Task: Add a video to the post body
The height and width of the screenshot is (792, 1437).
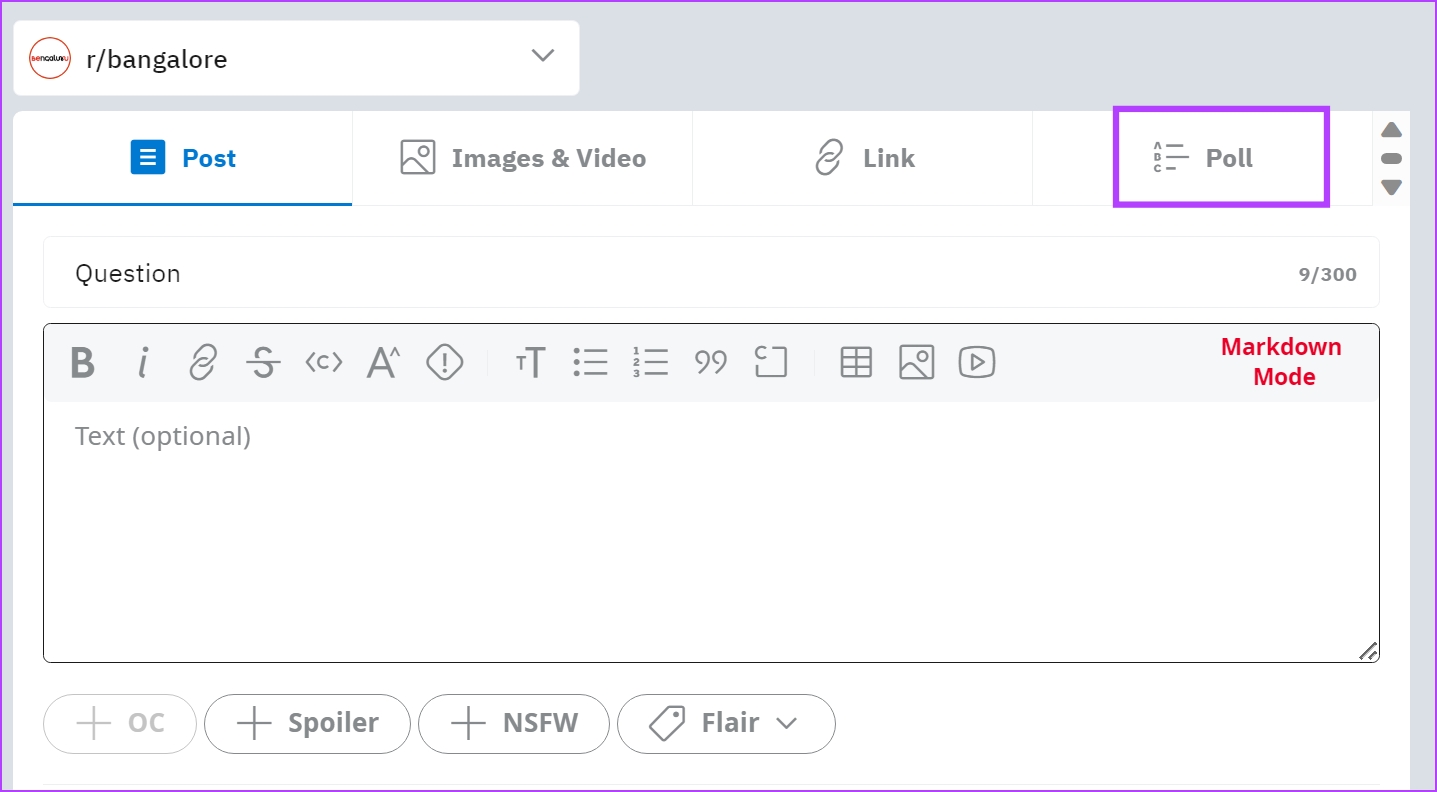Action: tap(977, 362)
